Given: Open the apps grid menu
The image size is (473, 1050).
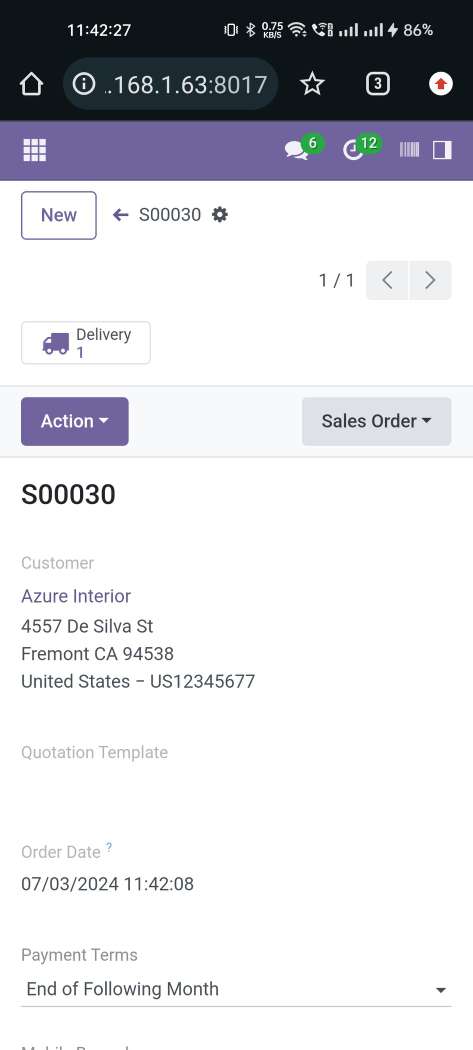Looking at the screenshot, I should tap(35, 150).
